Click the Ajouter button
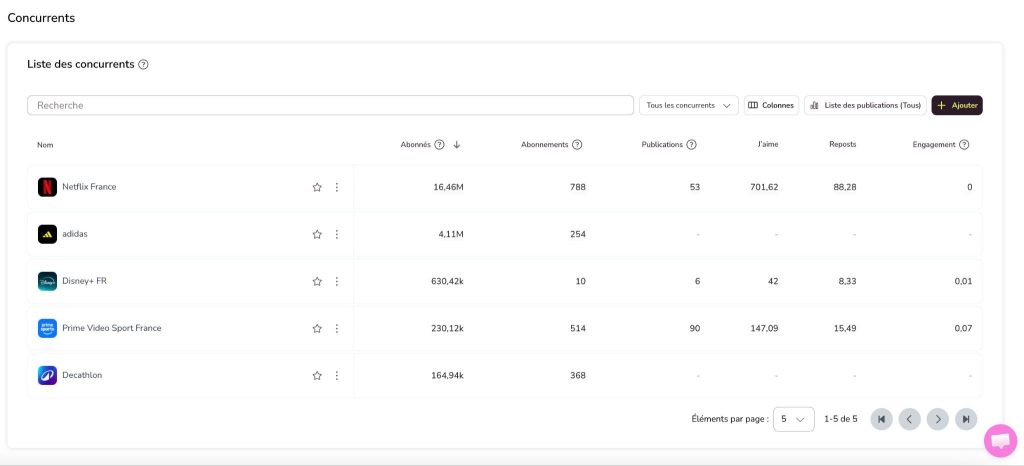 click(957, 105)
